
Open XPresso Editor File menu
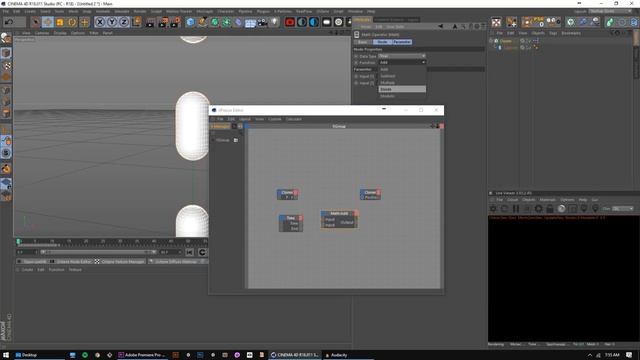[x=220, y=119]
